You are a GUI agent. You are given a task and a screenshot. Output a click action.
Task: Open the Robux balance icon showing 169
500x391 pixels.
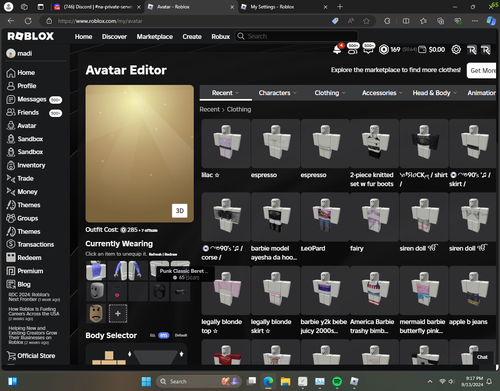tap(384, 50)
